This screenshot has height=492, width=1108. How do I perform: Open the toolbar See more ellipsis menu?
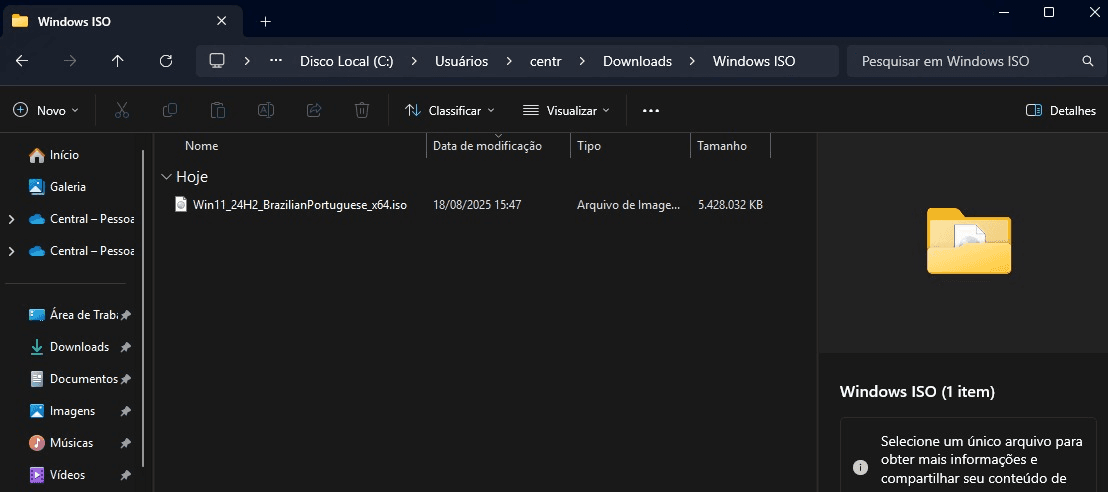(651, 111)
